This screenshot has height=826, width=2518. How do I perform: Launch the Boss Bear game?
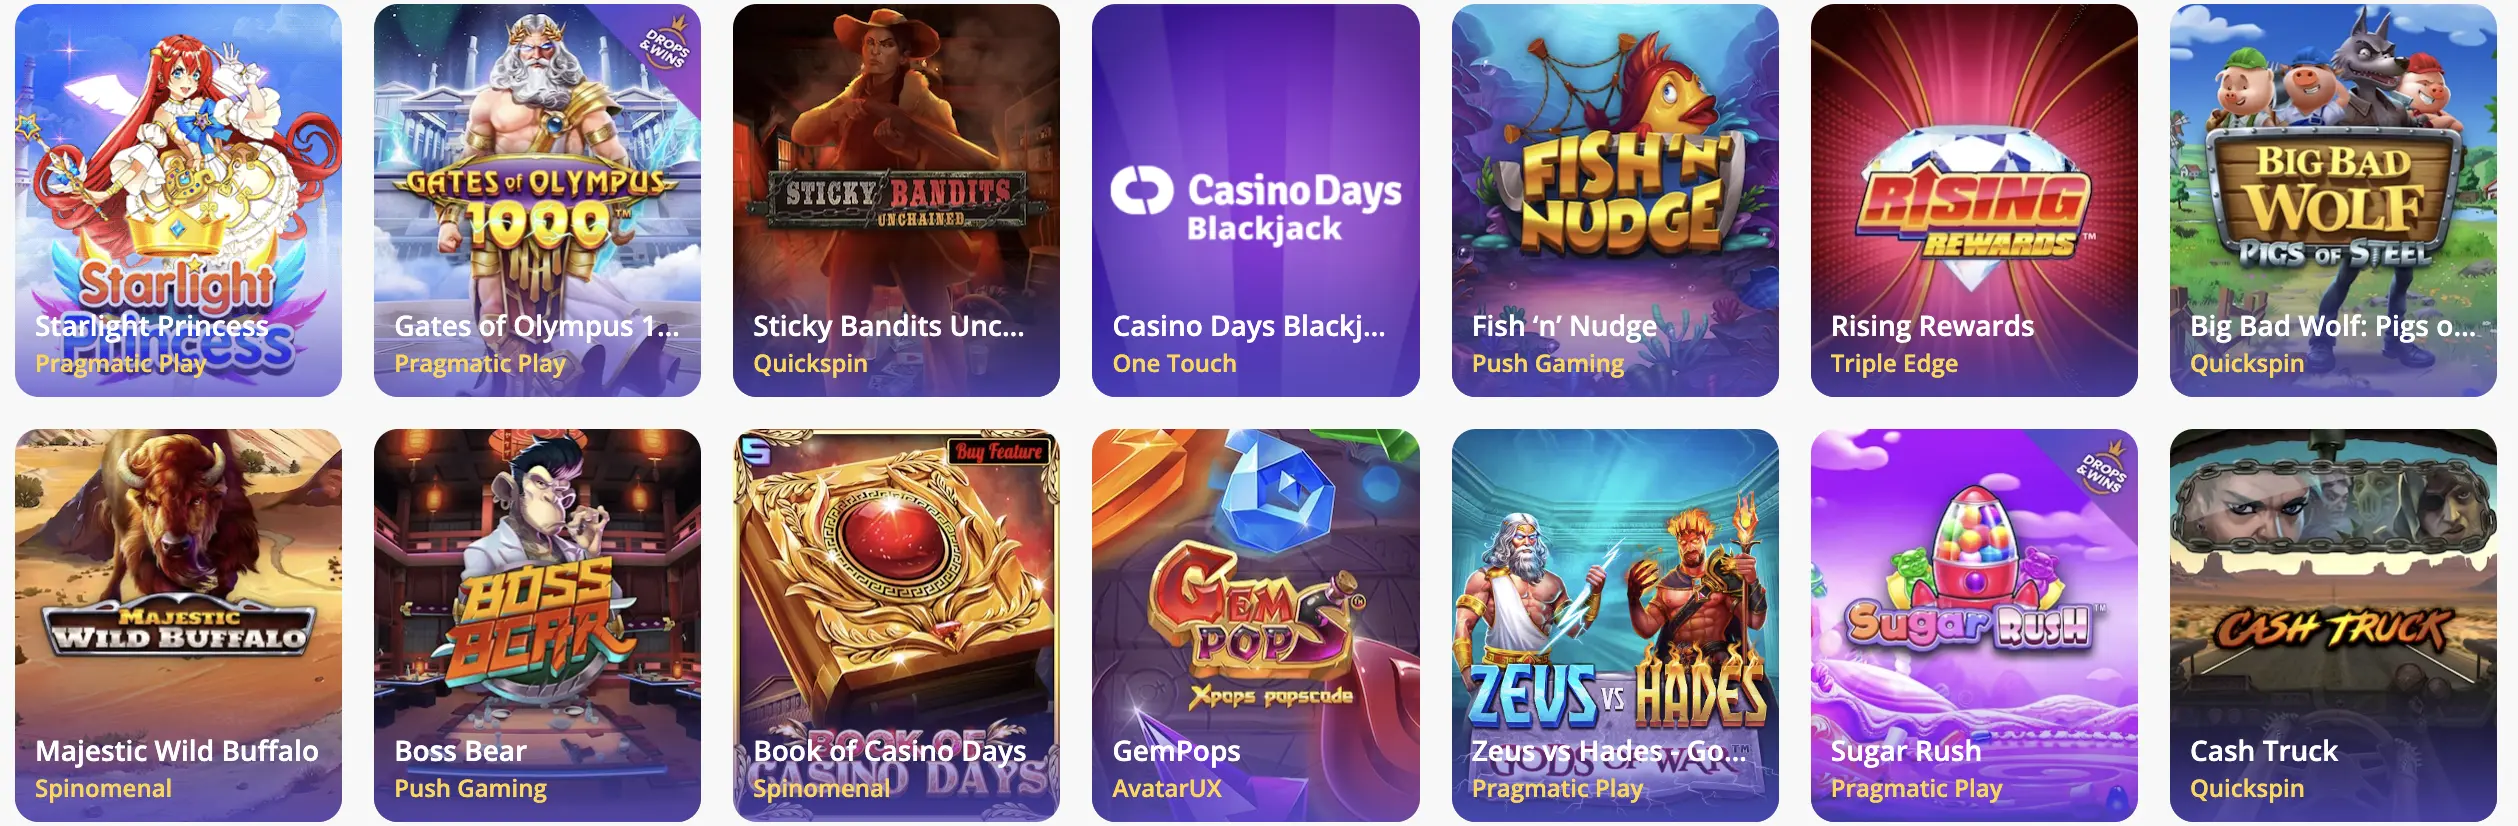click(537, 625)
